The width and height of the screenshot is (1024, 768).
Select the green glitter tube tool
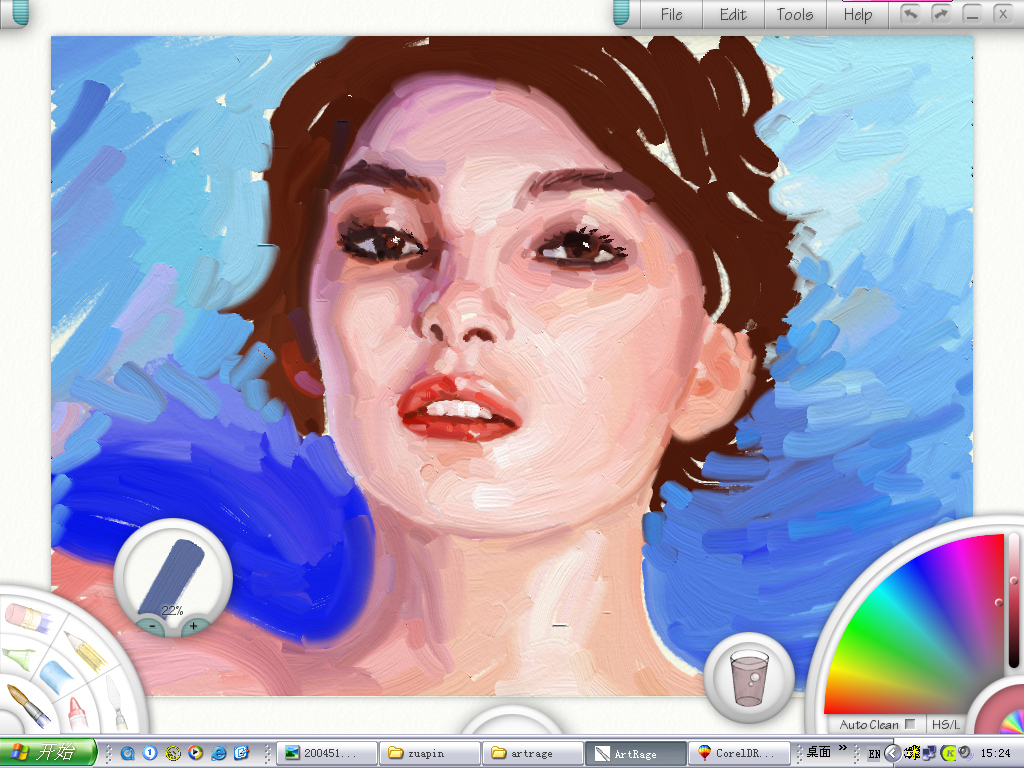pos(19,658)
